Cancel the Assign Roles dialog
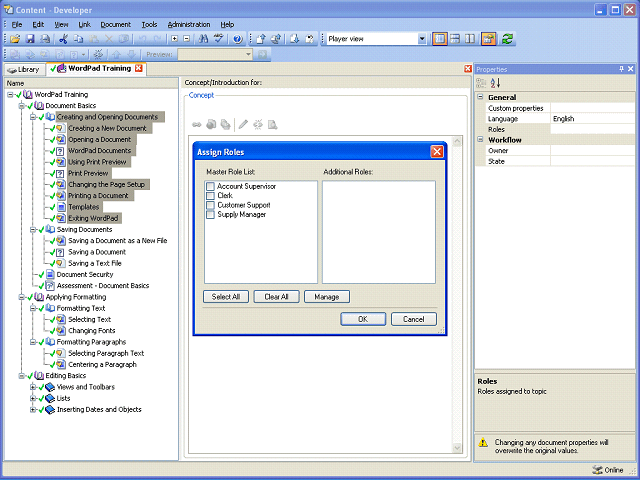 click(413, 319)
